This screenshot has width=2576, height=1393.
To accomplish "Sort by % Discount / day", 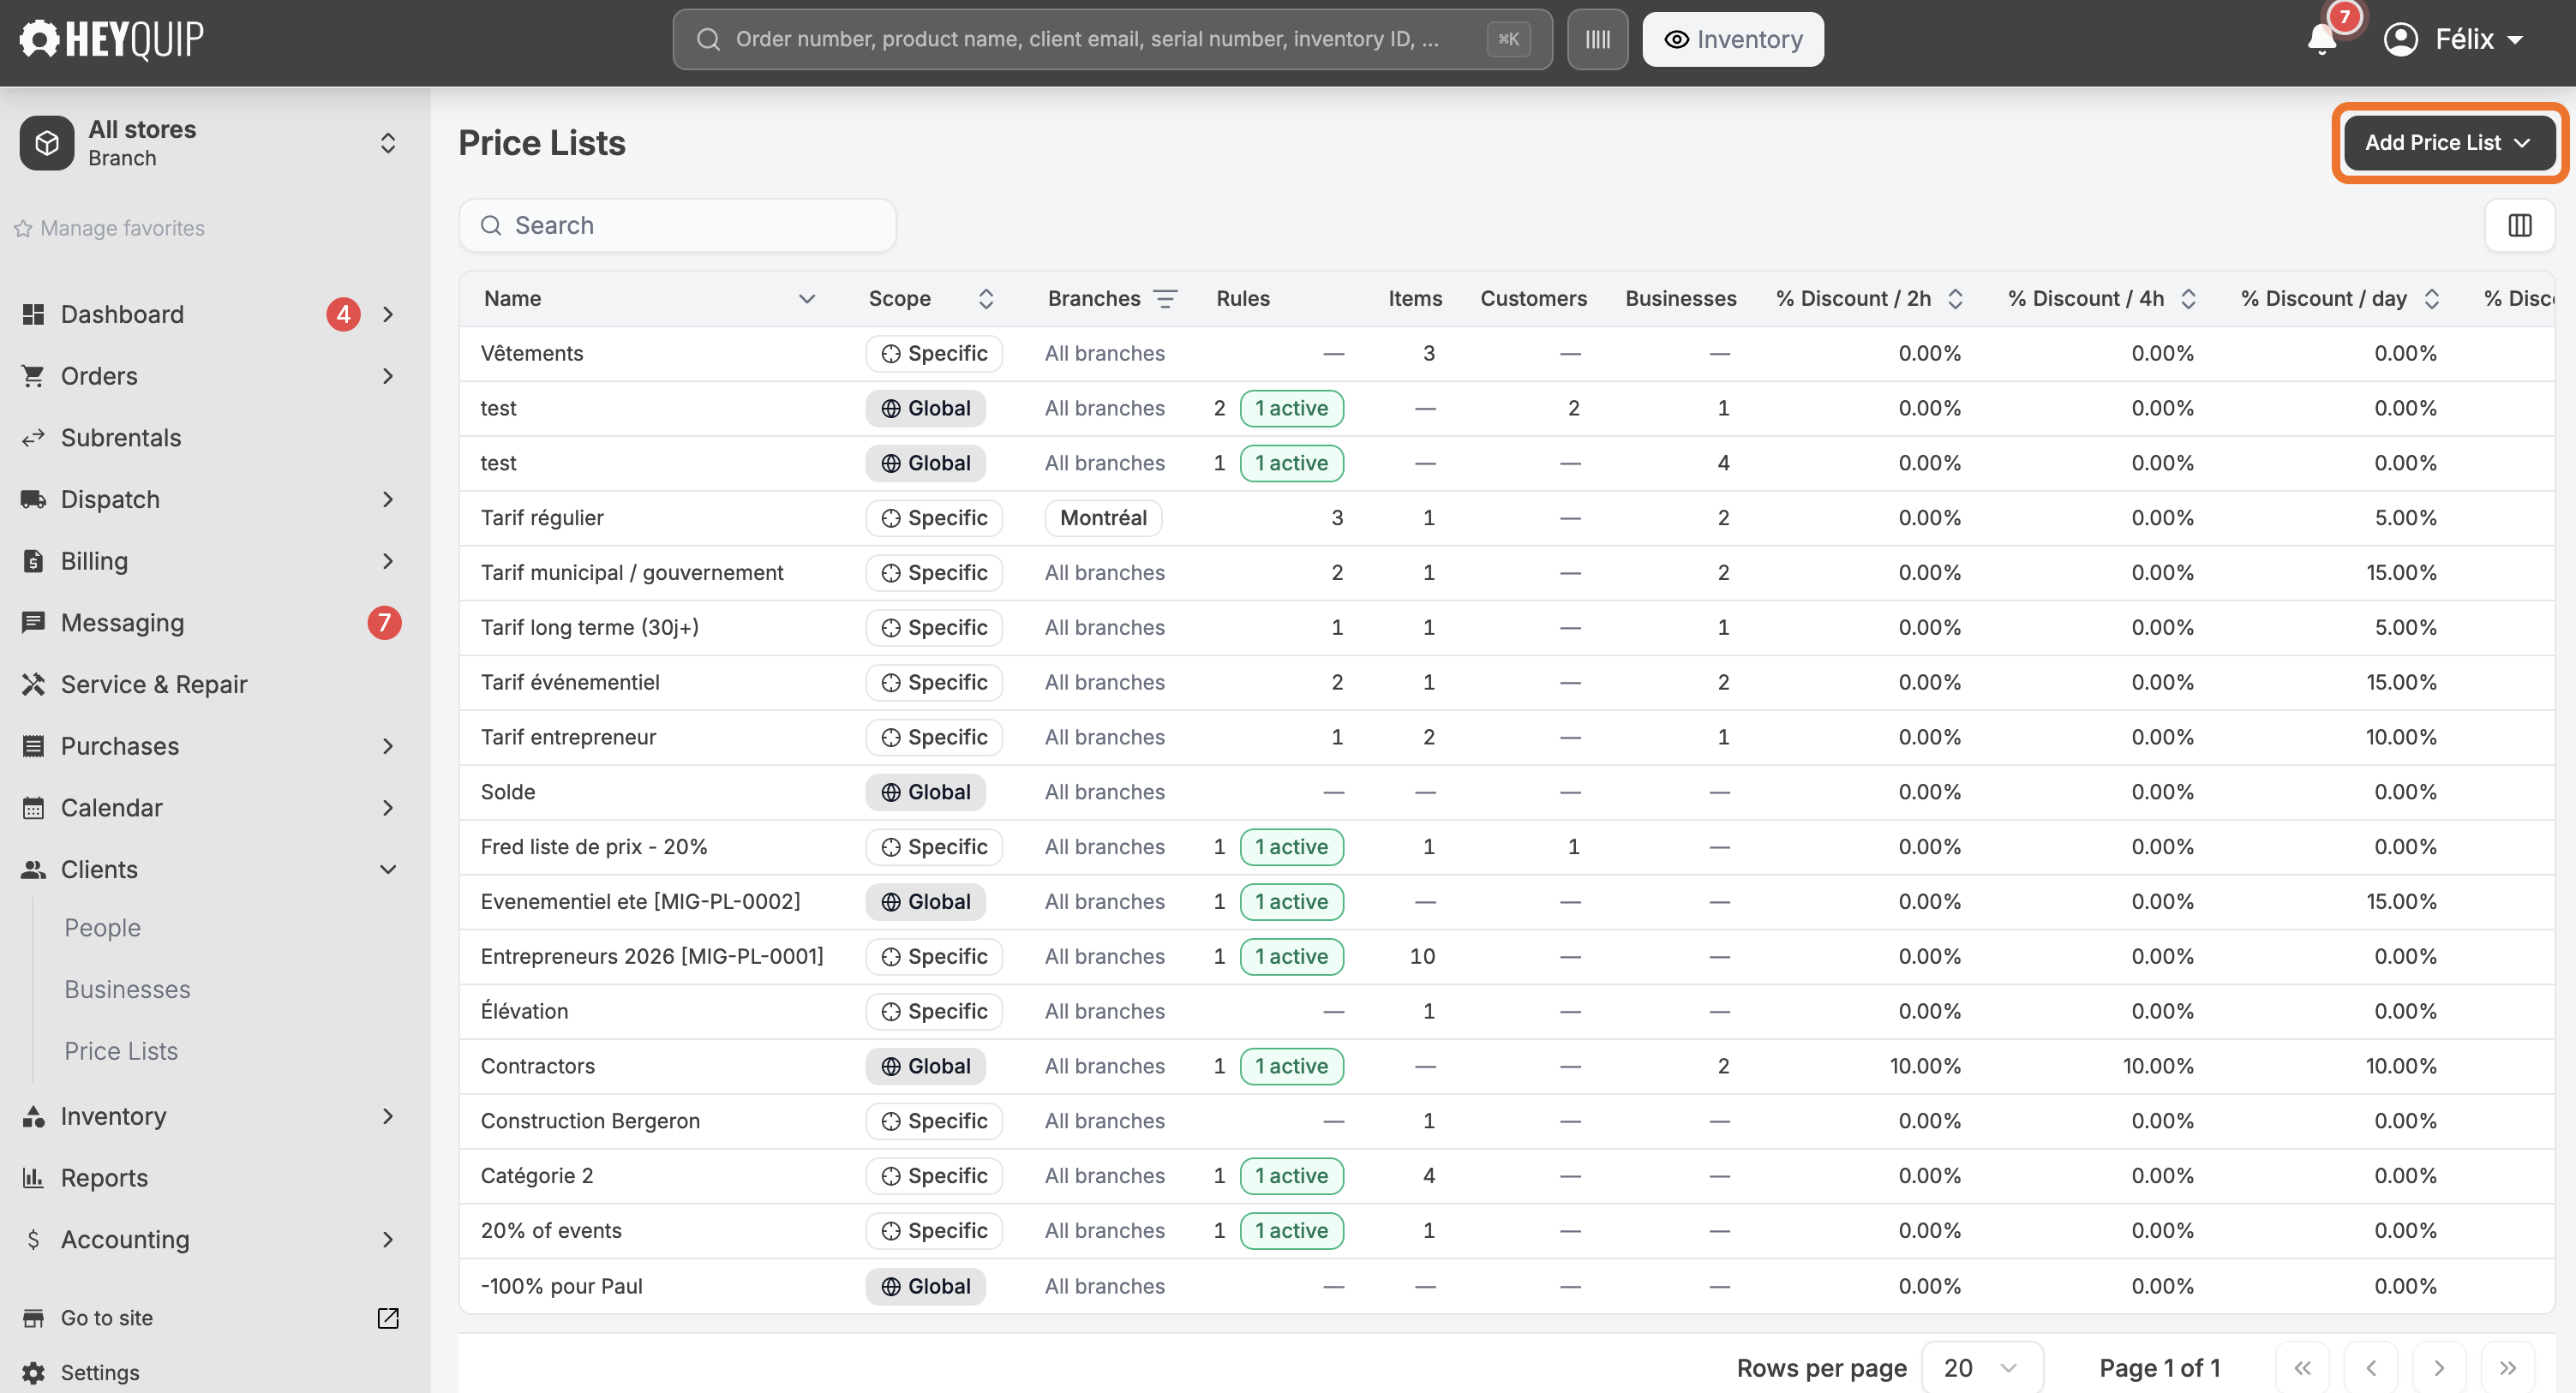I will (x=2432, y=298).
